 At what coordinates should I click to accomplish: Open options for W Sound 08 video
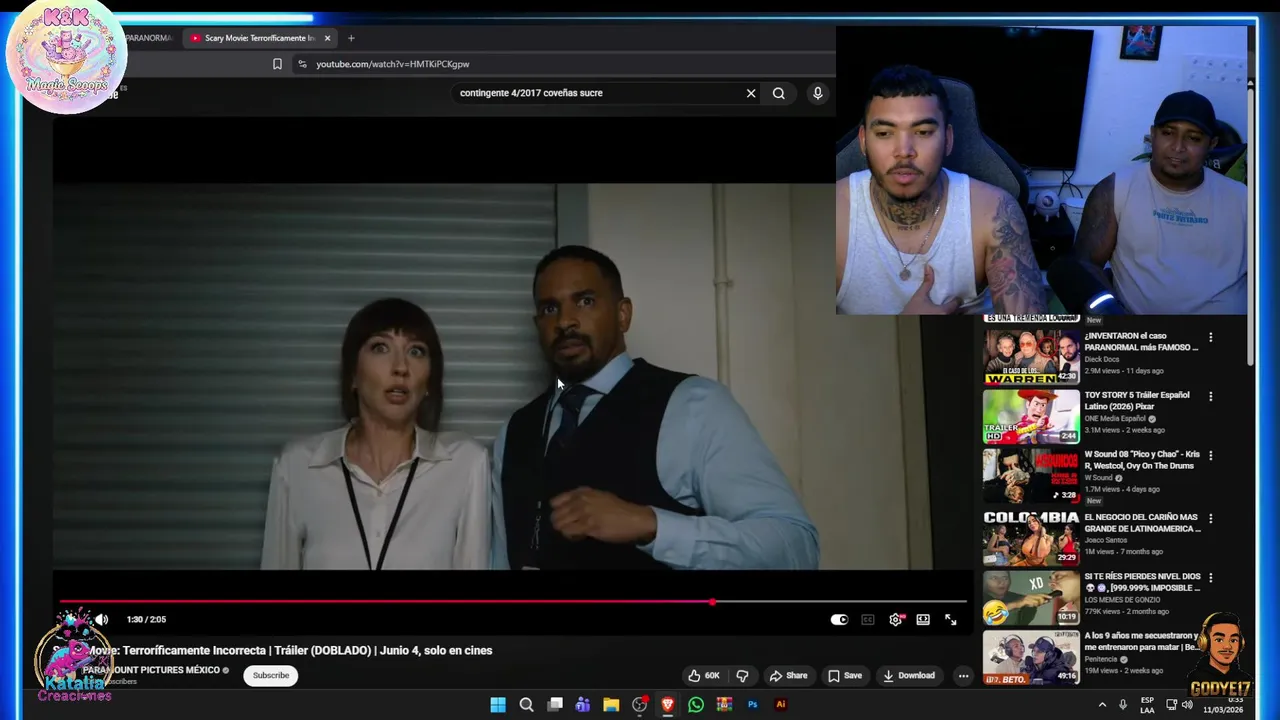[1210, 455]
